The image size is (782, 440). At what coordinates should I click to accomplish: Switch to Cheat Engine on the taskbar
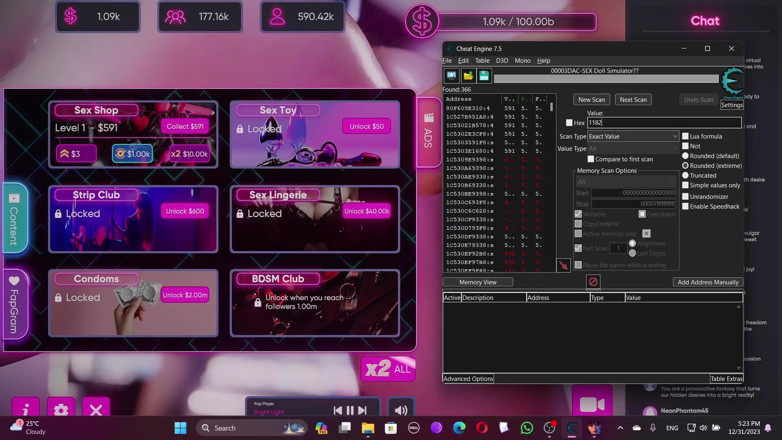coord(572,428)
